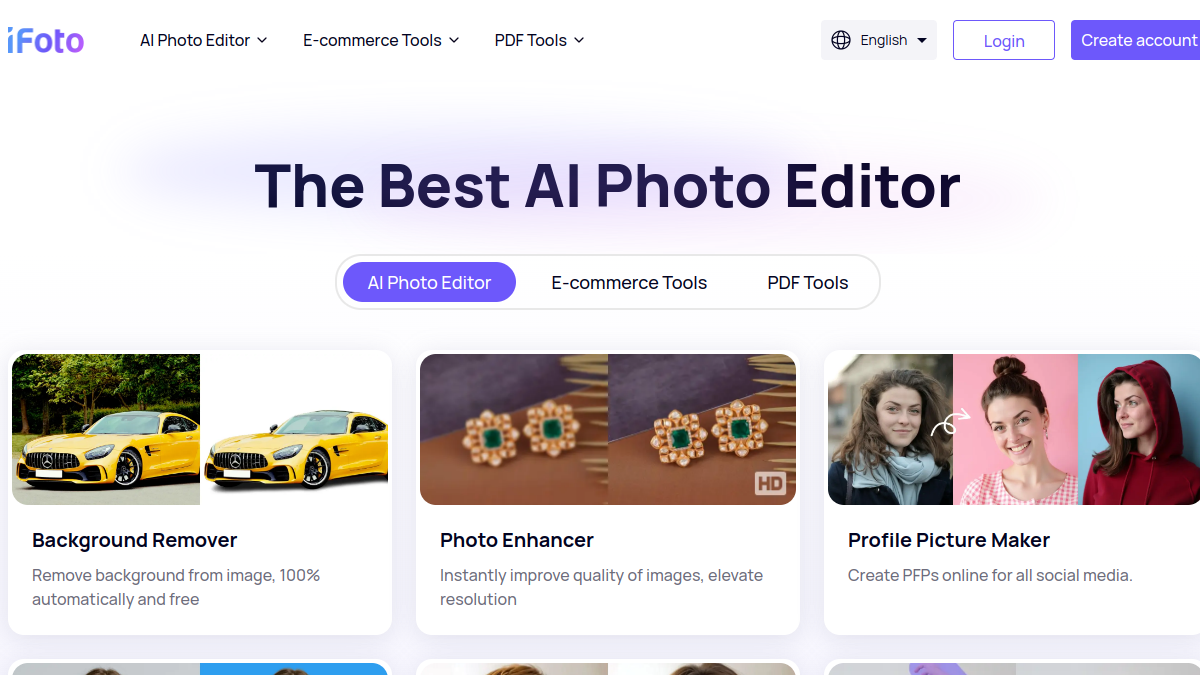Select the AI Photo Editor pill tab
This screenshot has height=675, width=1200.
coord(429,282)
